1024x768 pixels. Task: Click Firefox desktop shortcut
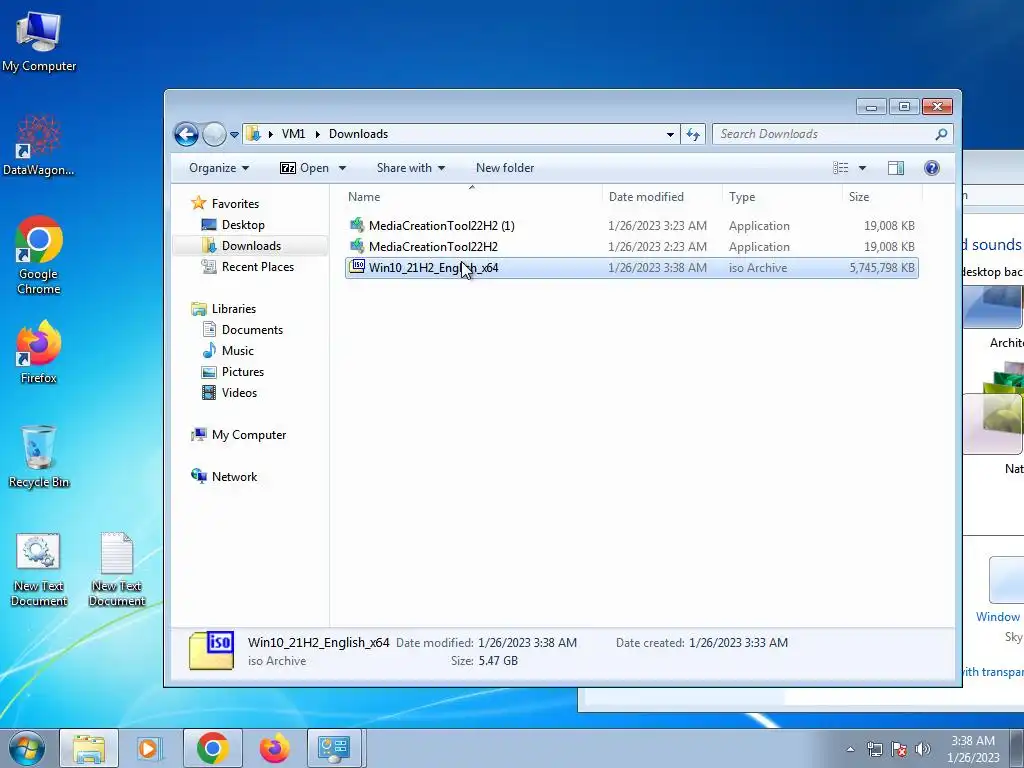point(39,353)
